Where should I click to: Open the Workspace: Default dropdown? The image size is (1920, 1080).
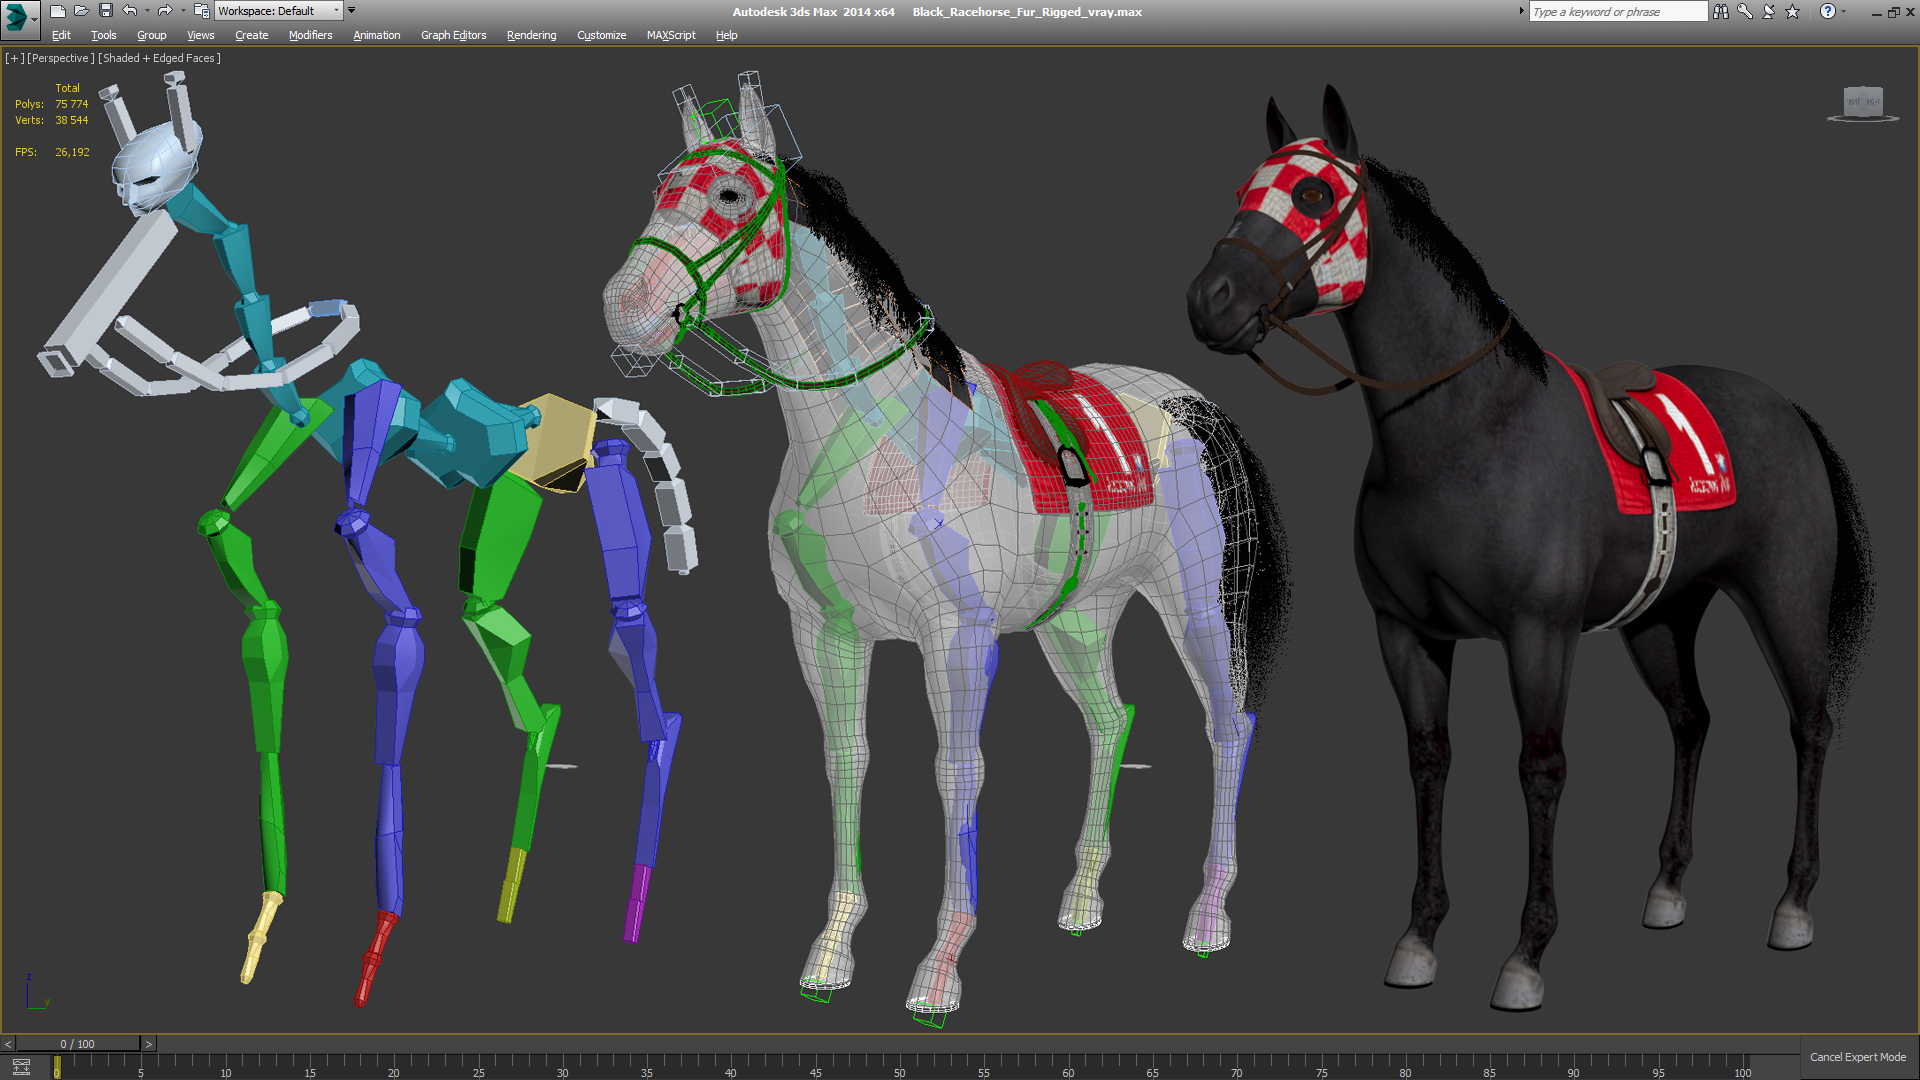point(279,11)
